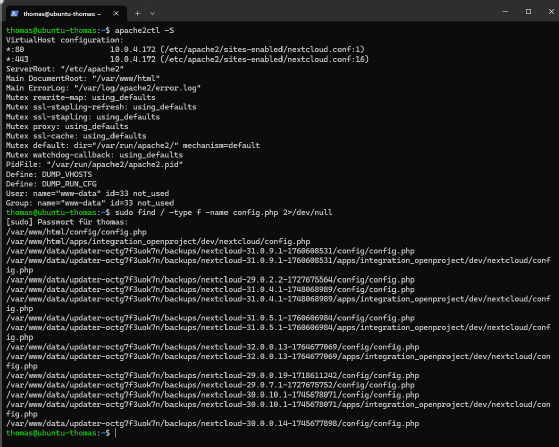
Task: Click the 'Define: DUMP_VHOSTS' line
Action: pos(49,174)
